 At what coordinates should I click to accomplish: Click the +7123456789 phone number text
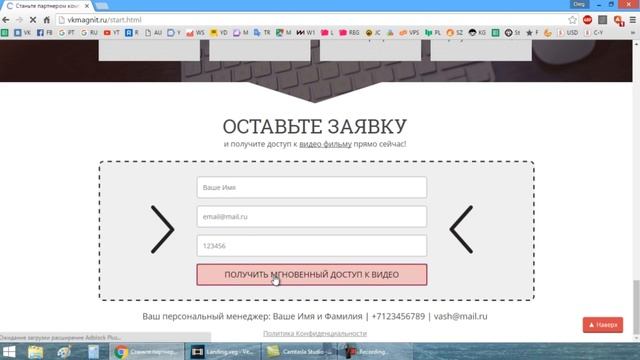398,316
